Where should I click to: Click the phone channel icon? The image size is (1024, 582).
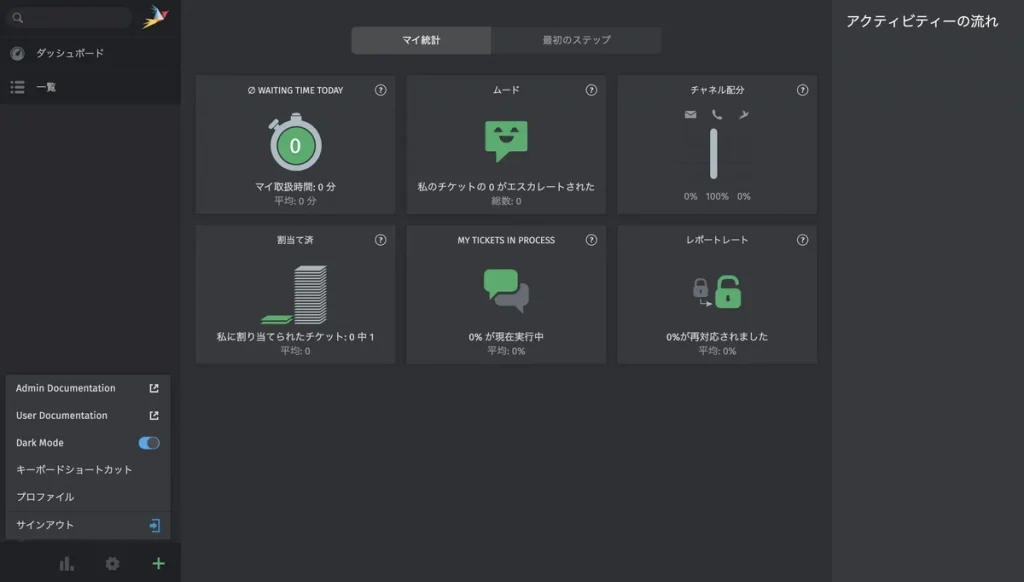(717, 114)
